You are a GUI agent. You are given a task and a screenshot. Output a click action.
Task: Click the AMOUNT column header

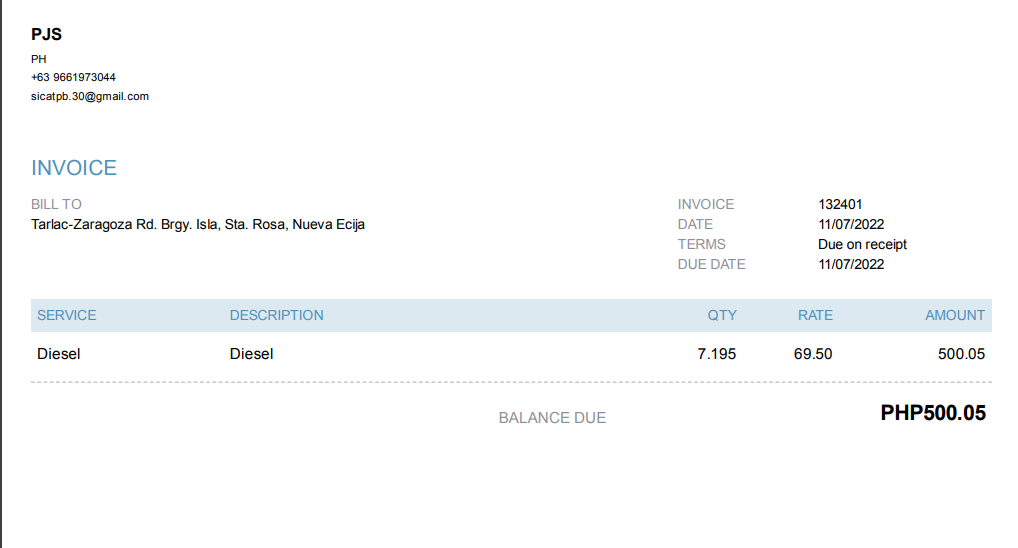(955, 315)
